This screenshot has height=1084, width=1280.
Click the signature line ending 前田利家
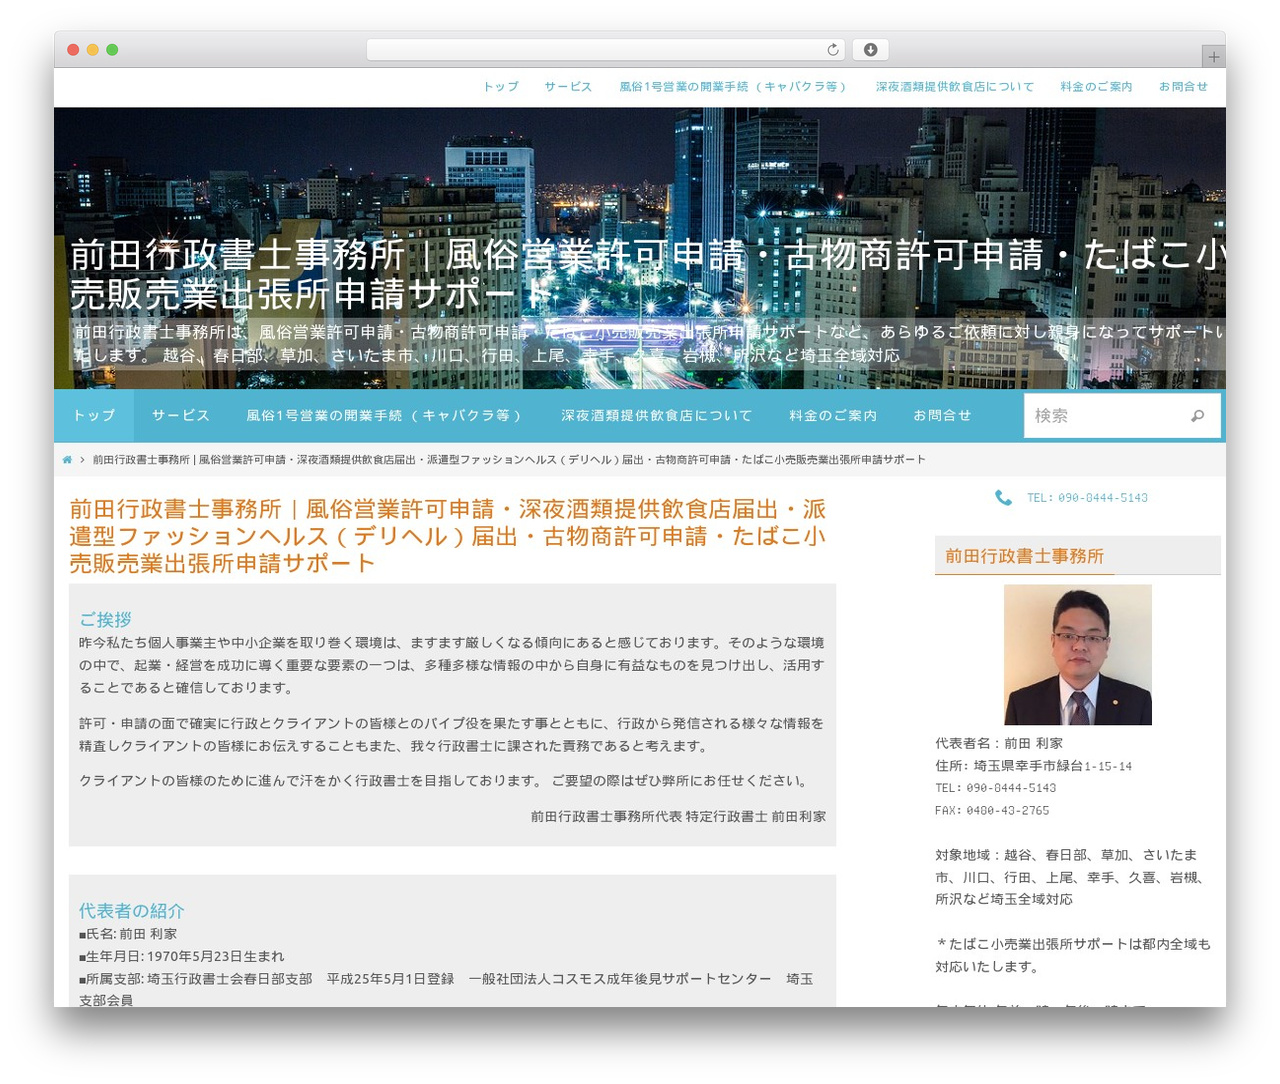click(x=679, y=817)
